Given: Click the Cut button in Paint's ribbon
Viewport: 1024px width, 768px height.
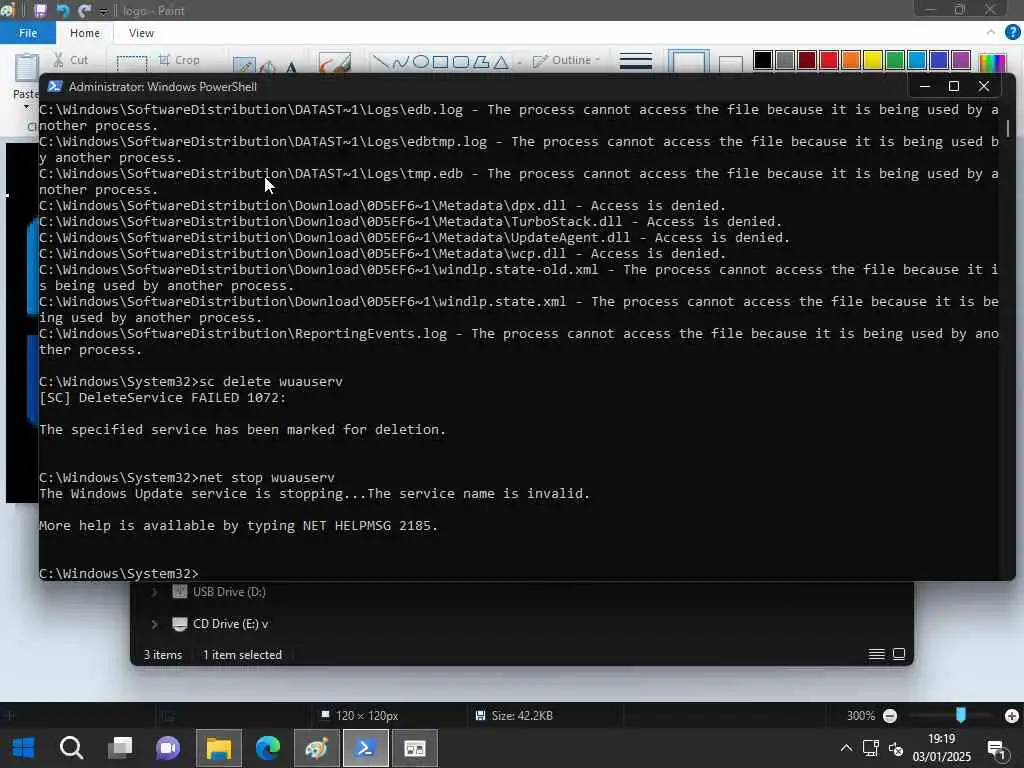Looking at the screenshot, I should pyautogui.click(x=71, y=60).
